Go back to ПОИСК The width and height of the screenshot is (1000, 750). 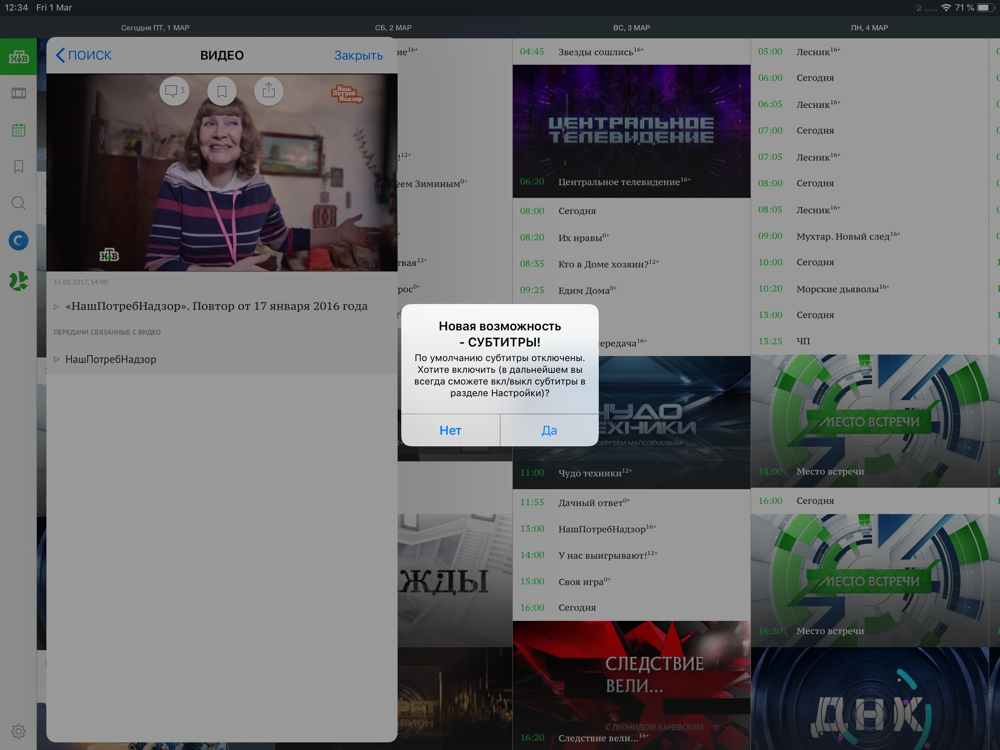click(84, 55)
